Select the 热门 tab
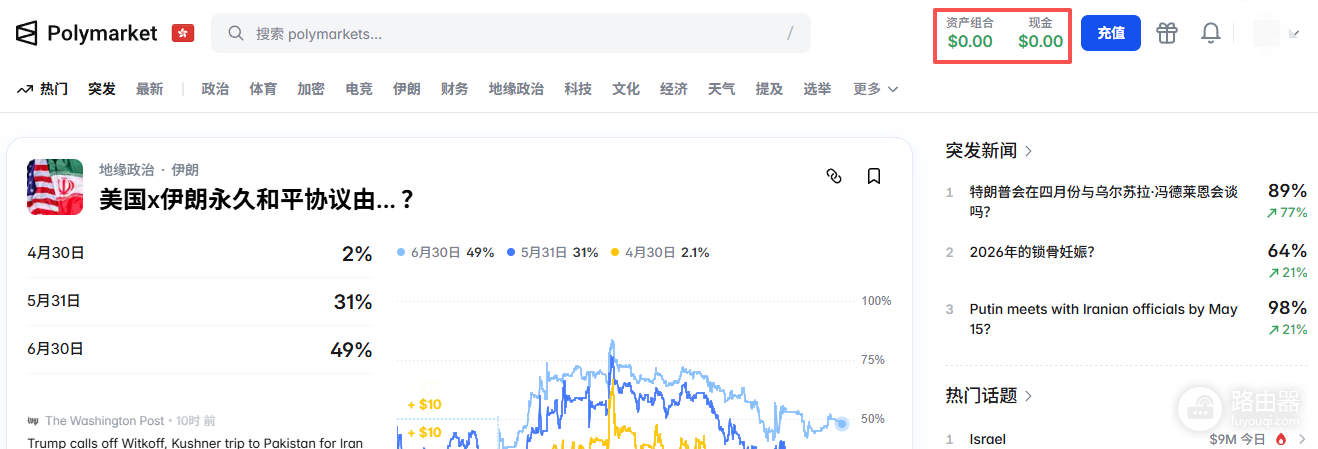1318x449 pixels. (x=54, y=89)
